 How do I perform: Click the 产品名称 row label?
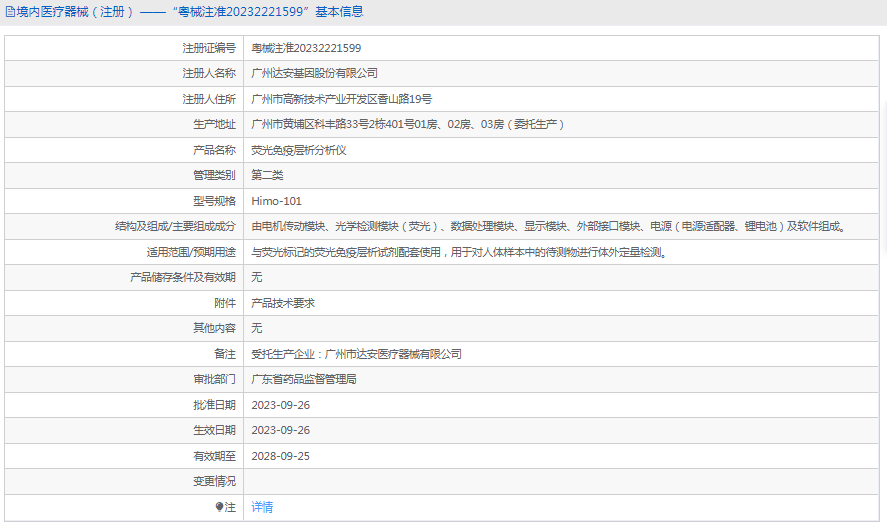click(214, 150)
